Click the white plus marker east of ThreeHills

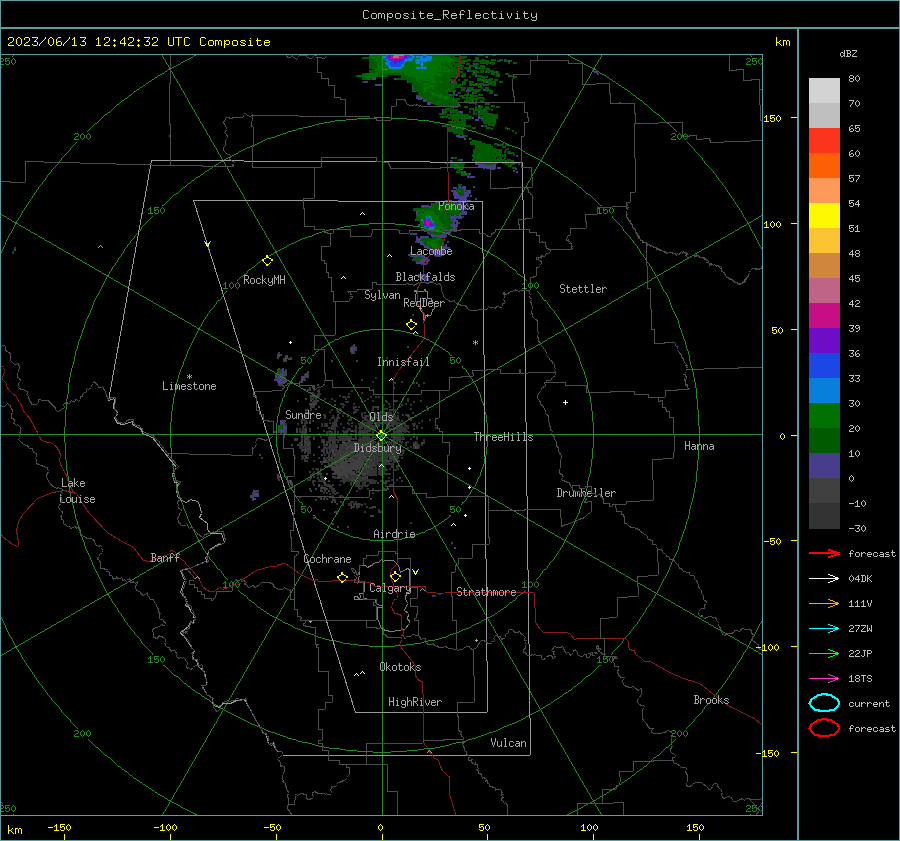[x=565, y=402]
